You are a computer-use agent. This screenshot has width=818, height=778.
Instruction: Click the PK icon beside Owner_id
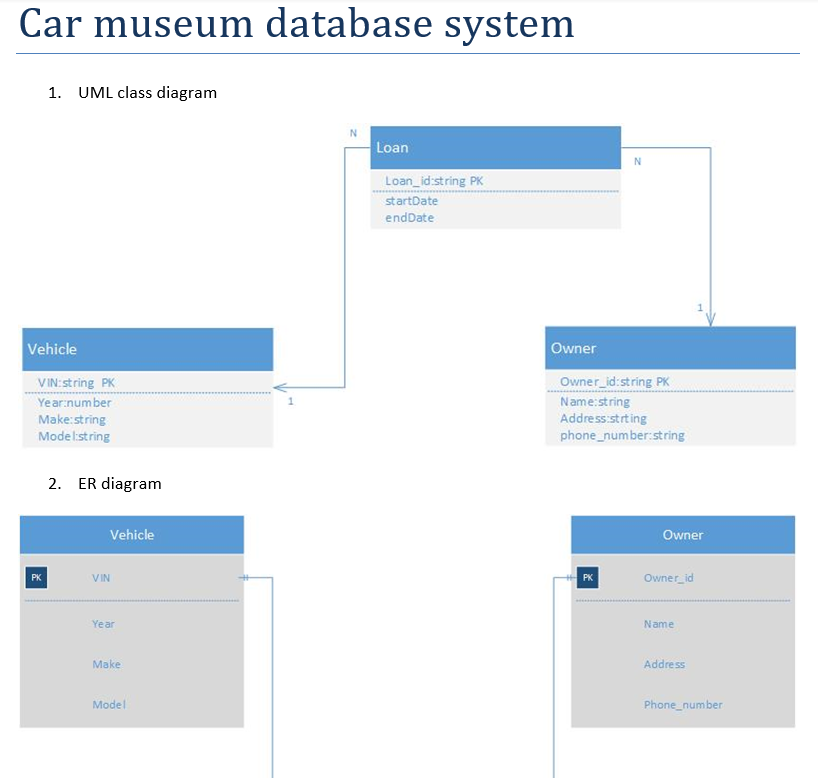(x=588, y=578)
